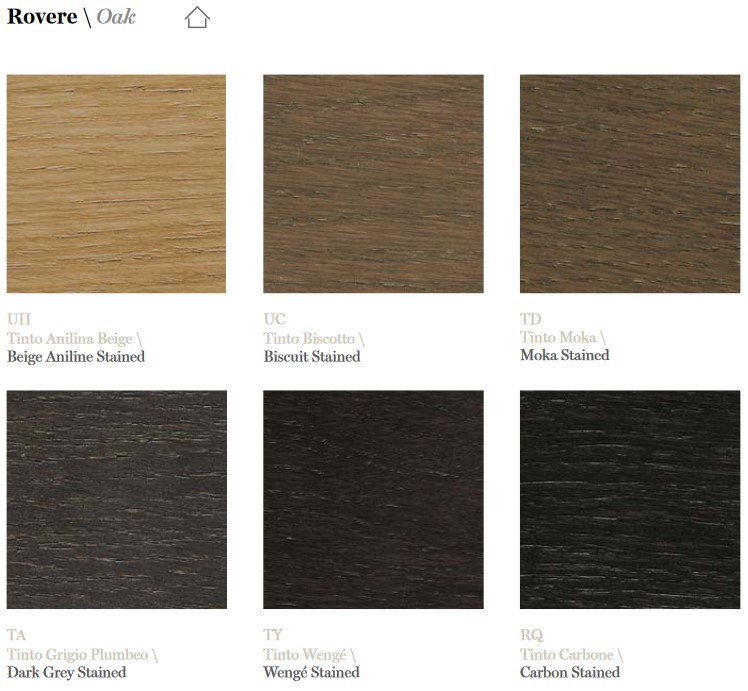Click the 'Dark Grey Stained' text label
Screen dimensions: 748x691
(66, 673)
